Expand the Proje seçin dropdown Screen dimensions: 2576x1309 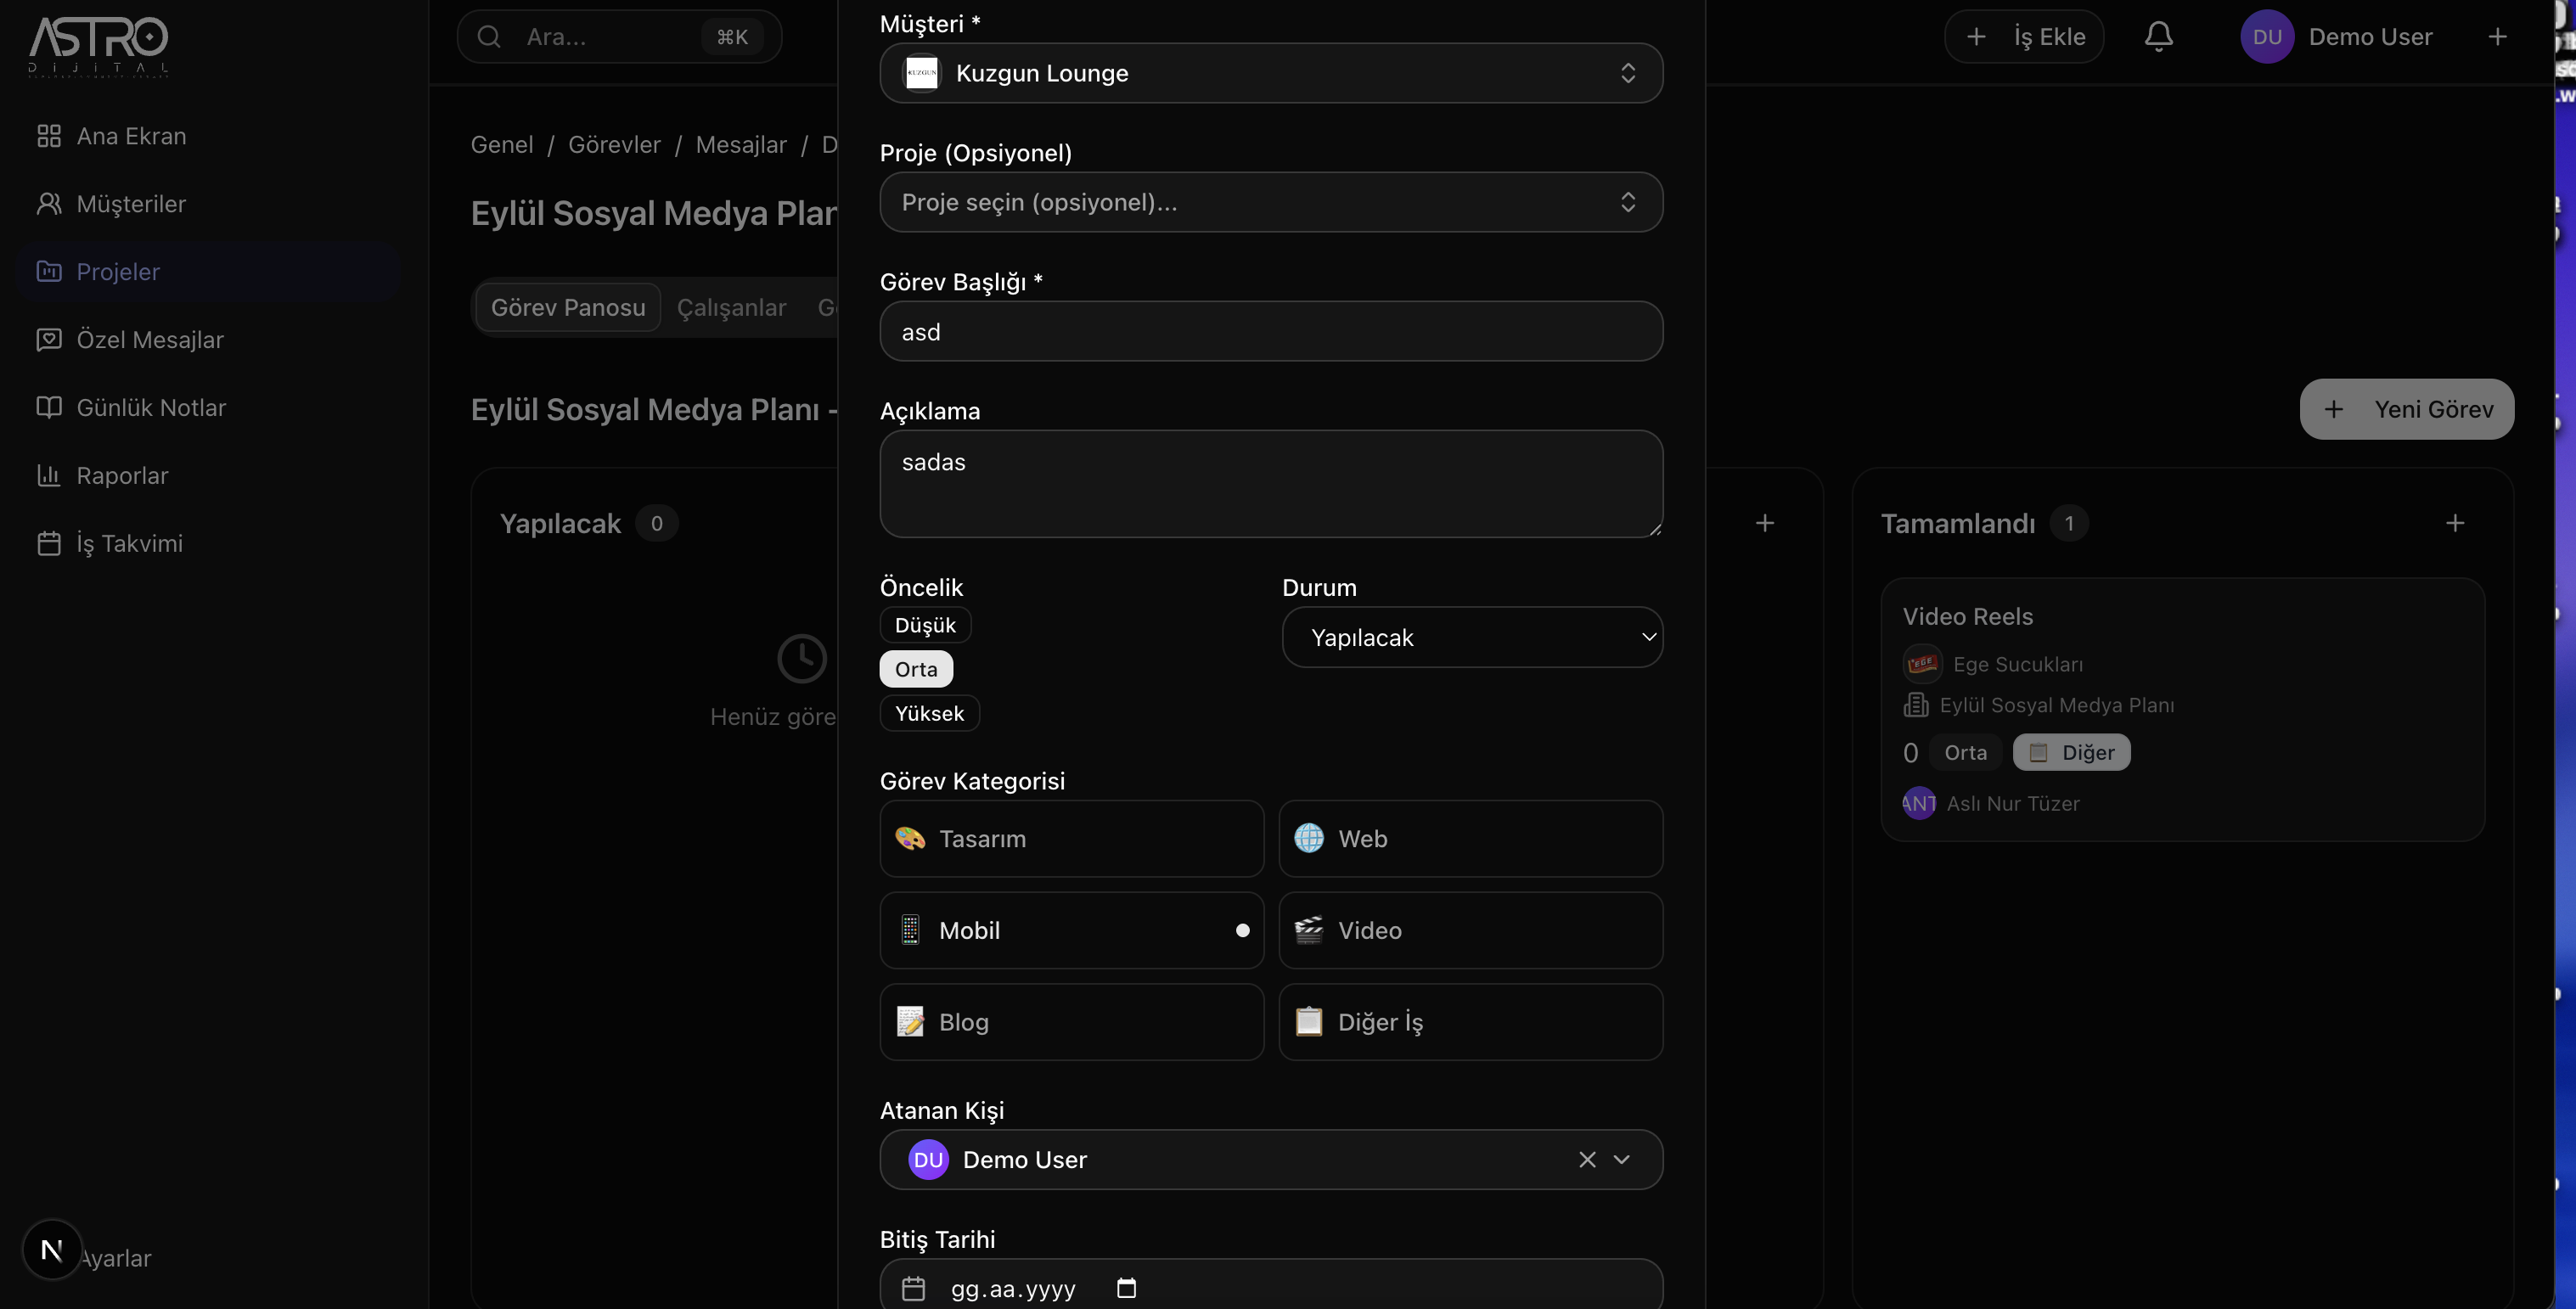(1270, 202)
